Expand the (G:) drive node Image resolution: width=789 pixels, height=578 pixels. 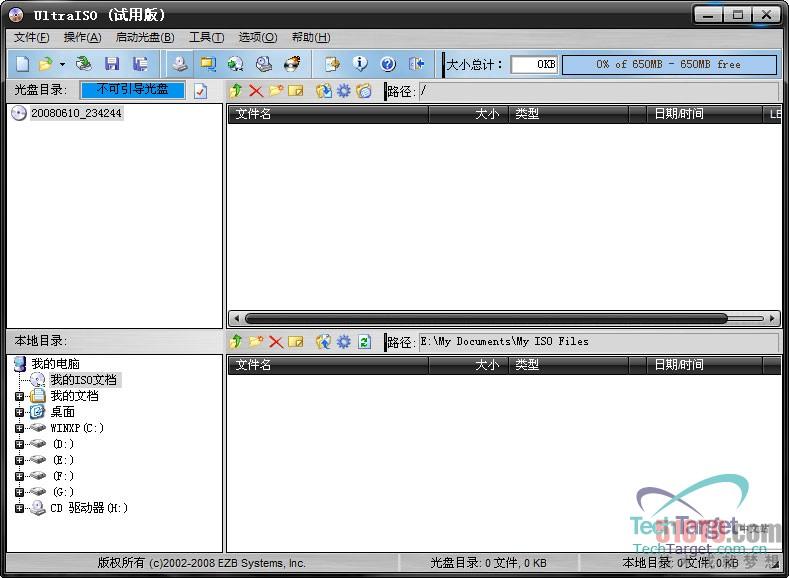[x=19, y=492]
